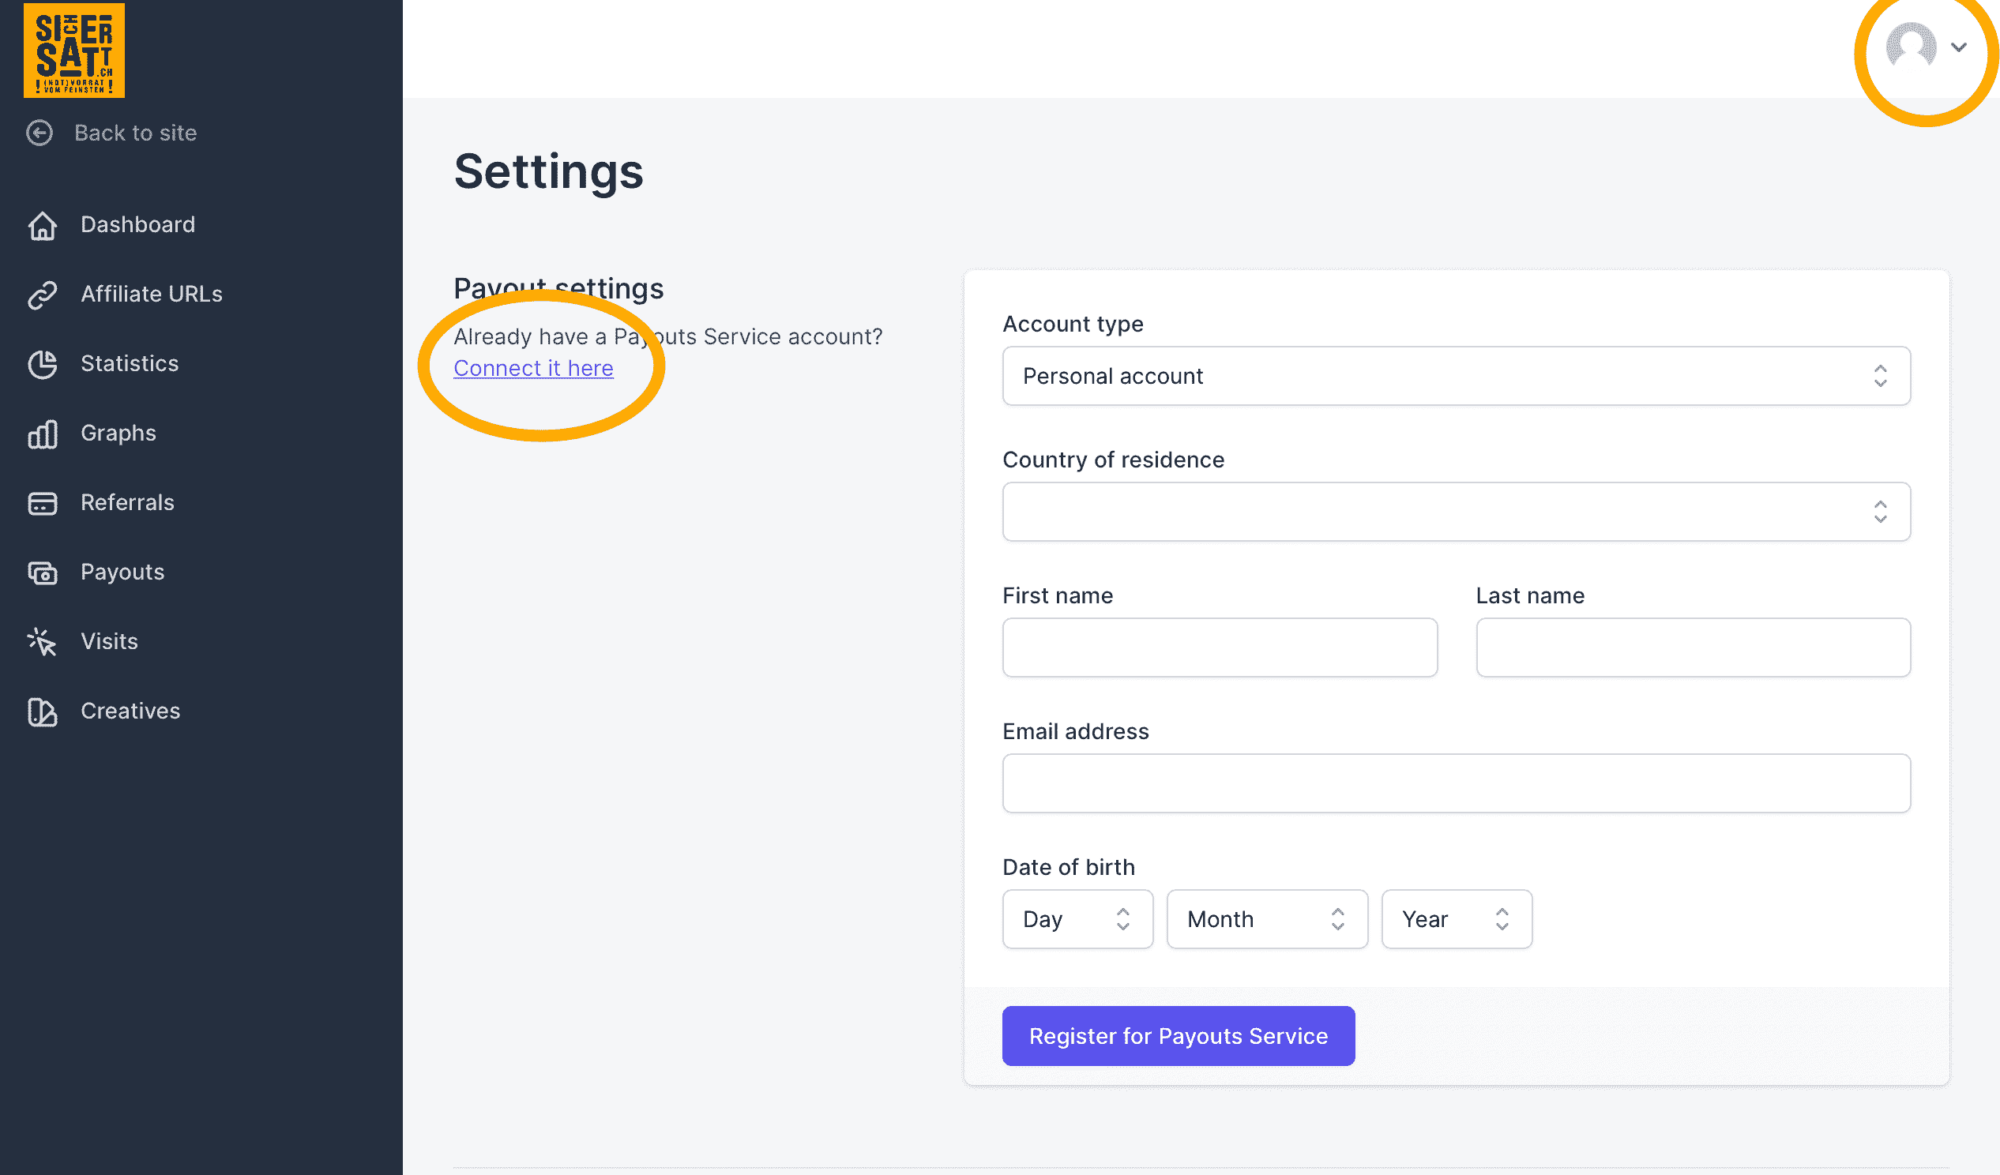Click the Statistics pie chart icon

(x=42, y=364)
